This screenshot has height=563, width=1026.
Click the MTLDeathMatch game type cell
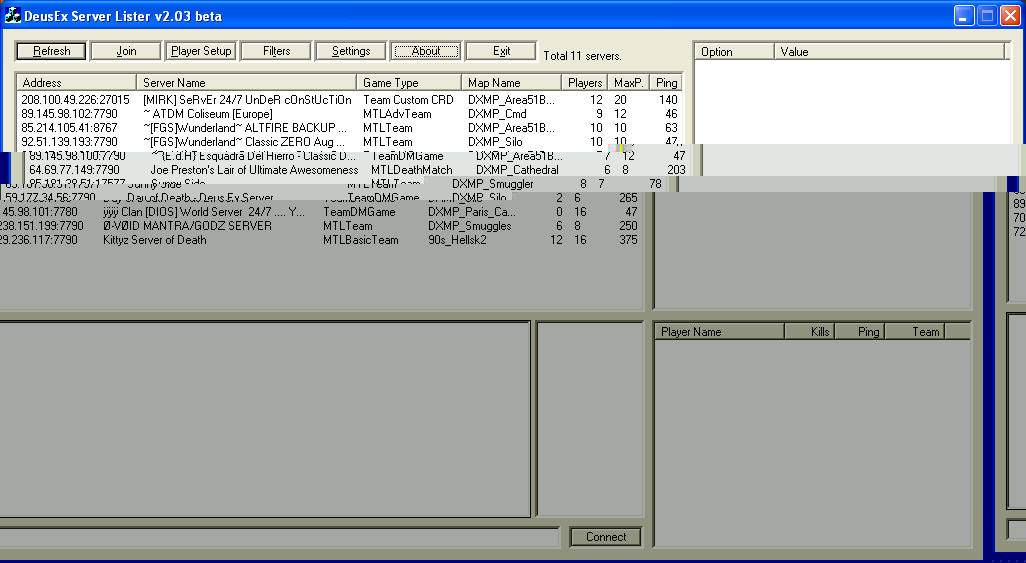[x=412, y=170]
